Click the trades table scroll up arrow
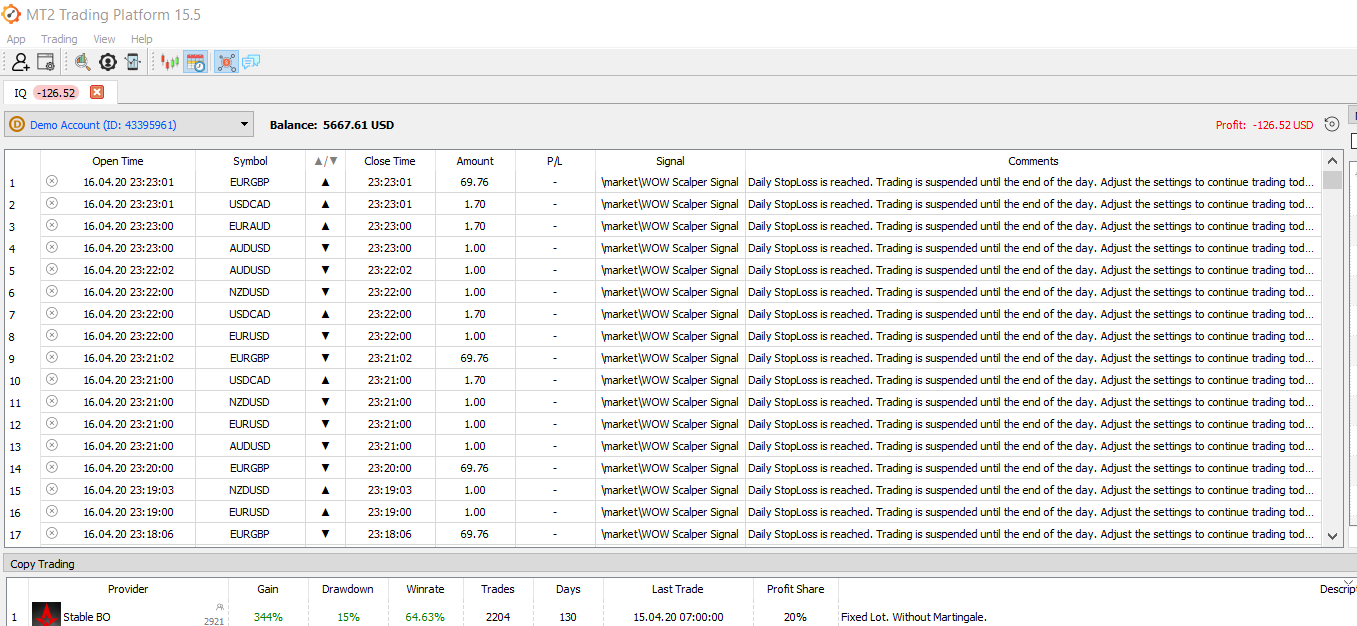Image resolution: width=1357 pixels, height=626 pixels. (x=1332, y=160)
